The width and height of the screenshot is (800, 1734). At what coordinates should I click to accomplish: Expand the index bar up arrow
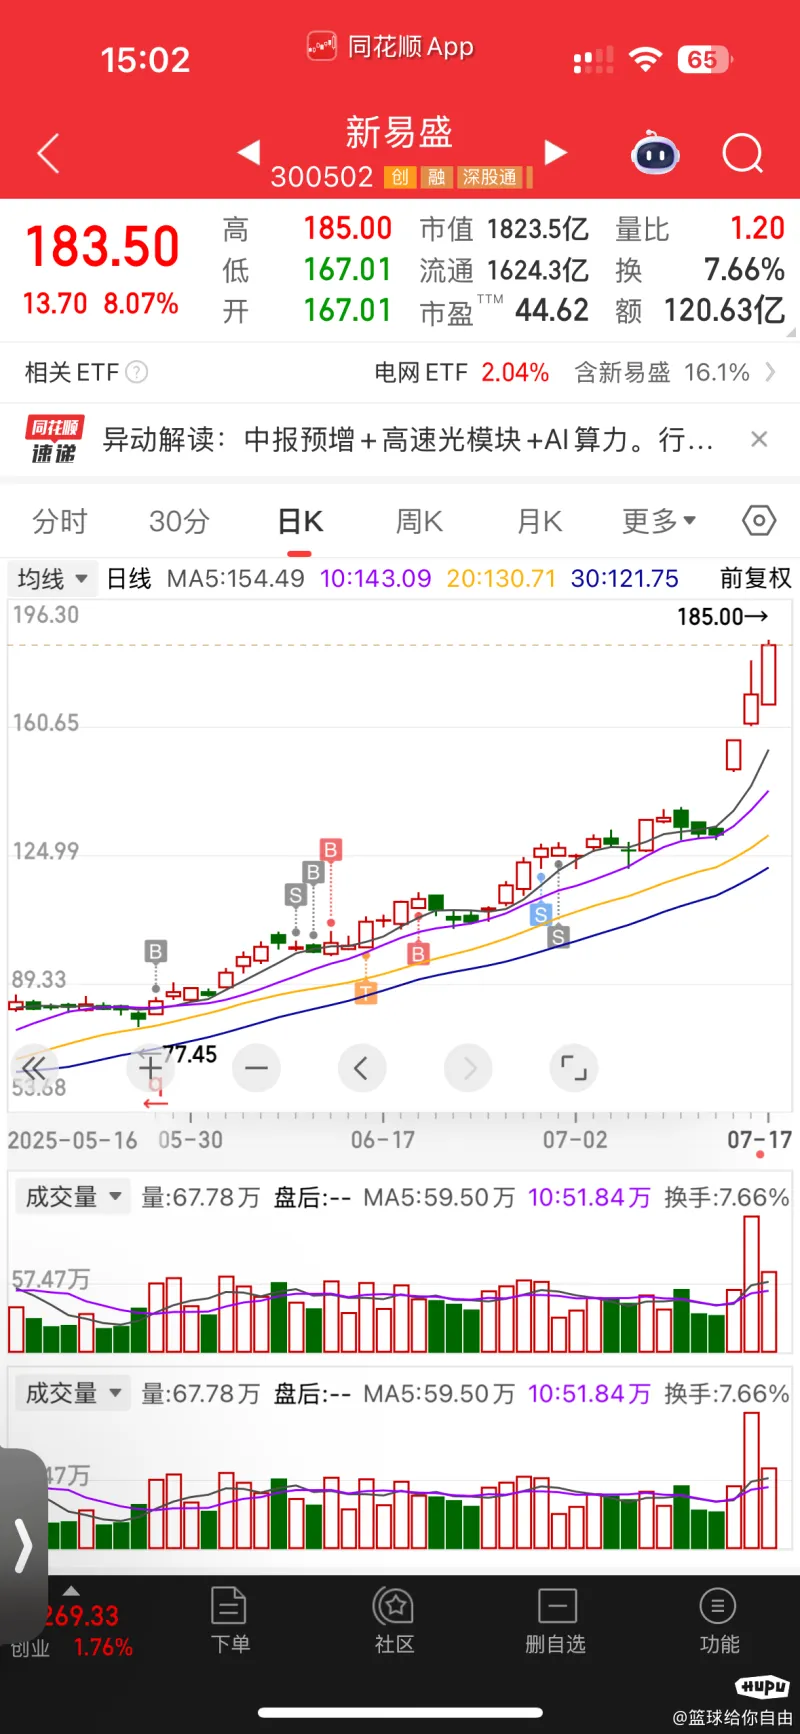click(71, 1590)
